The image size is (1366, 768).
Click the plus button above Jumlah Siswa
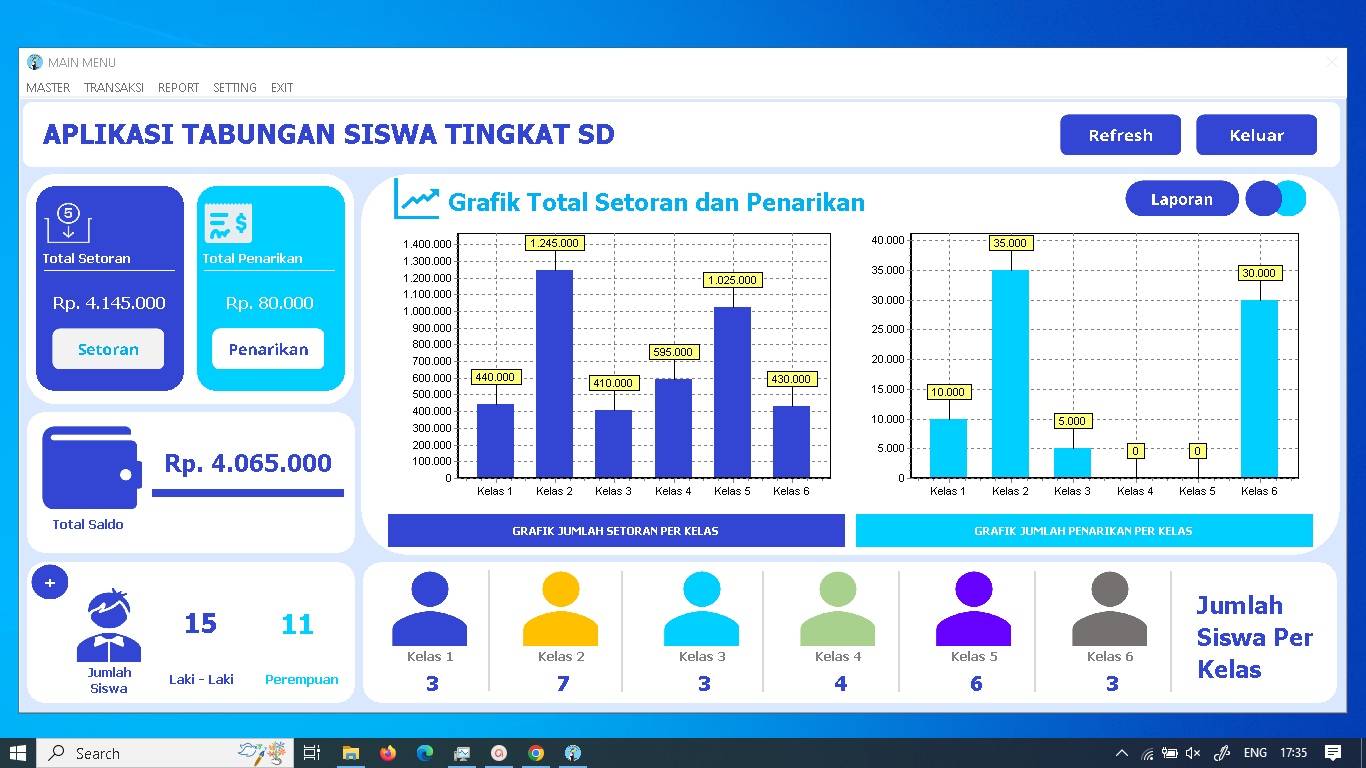pos(50,581)
